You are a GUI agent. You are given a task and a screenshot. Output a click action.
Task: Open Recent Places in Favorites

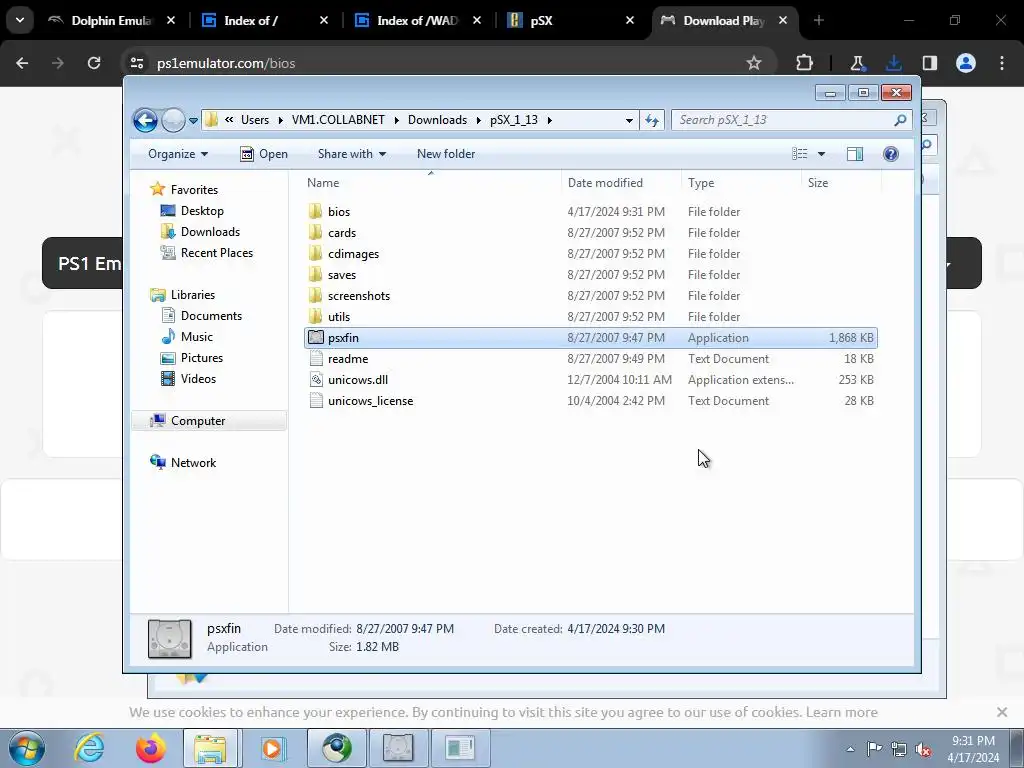[216, 253]
